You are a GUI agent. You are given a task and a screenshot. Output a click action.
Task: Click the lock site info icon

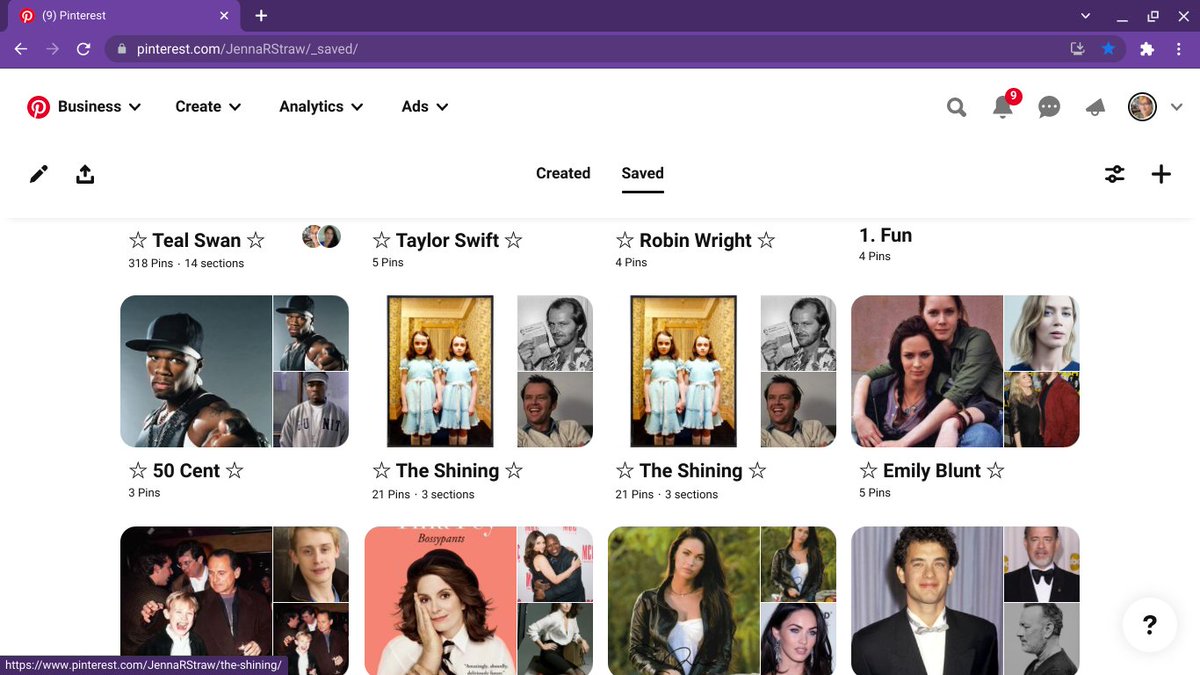click(x=122, y=48)
